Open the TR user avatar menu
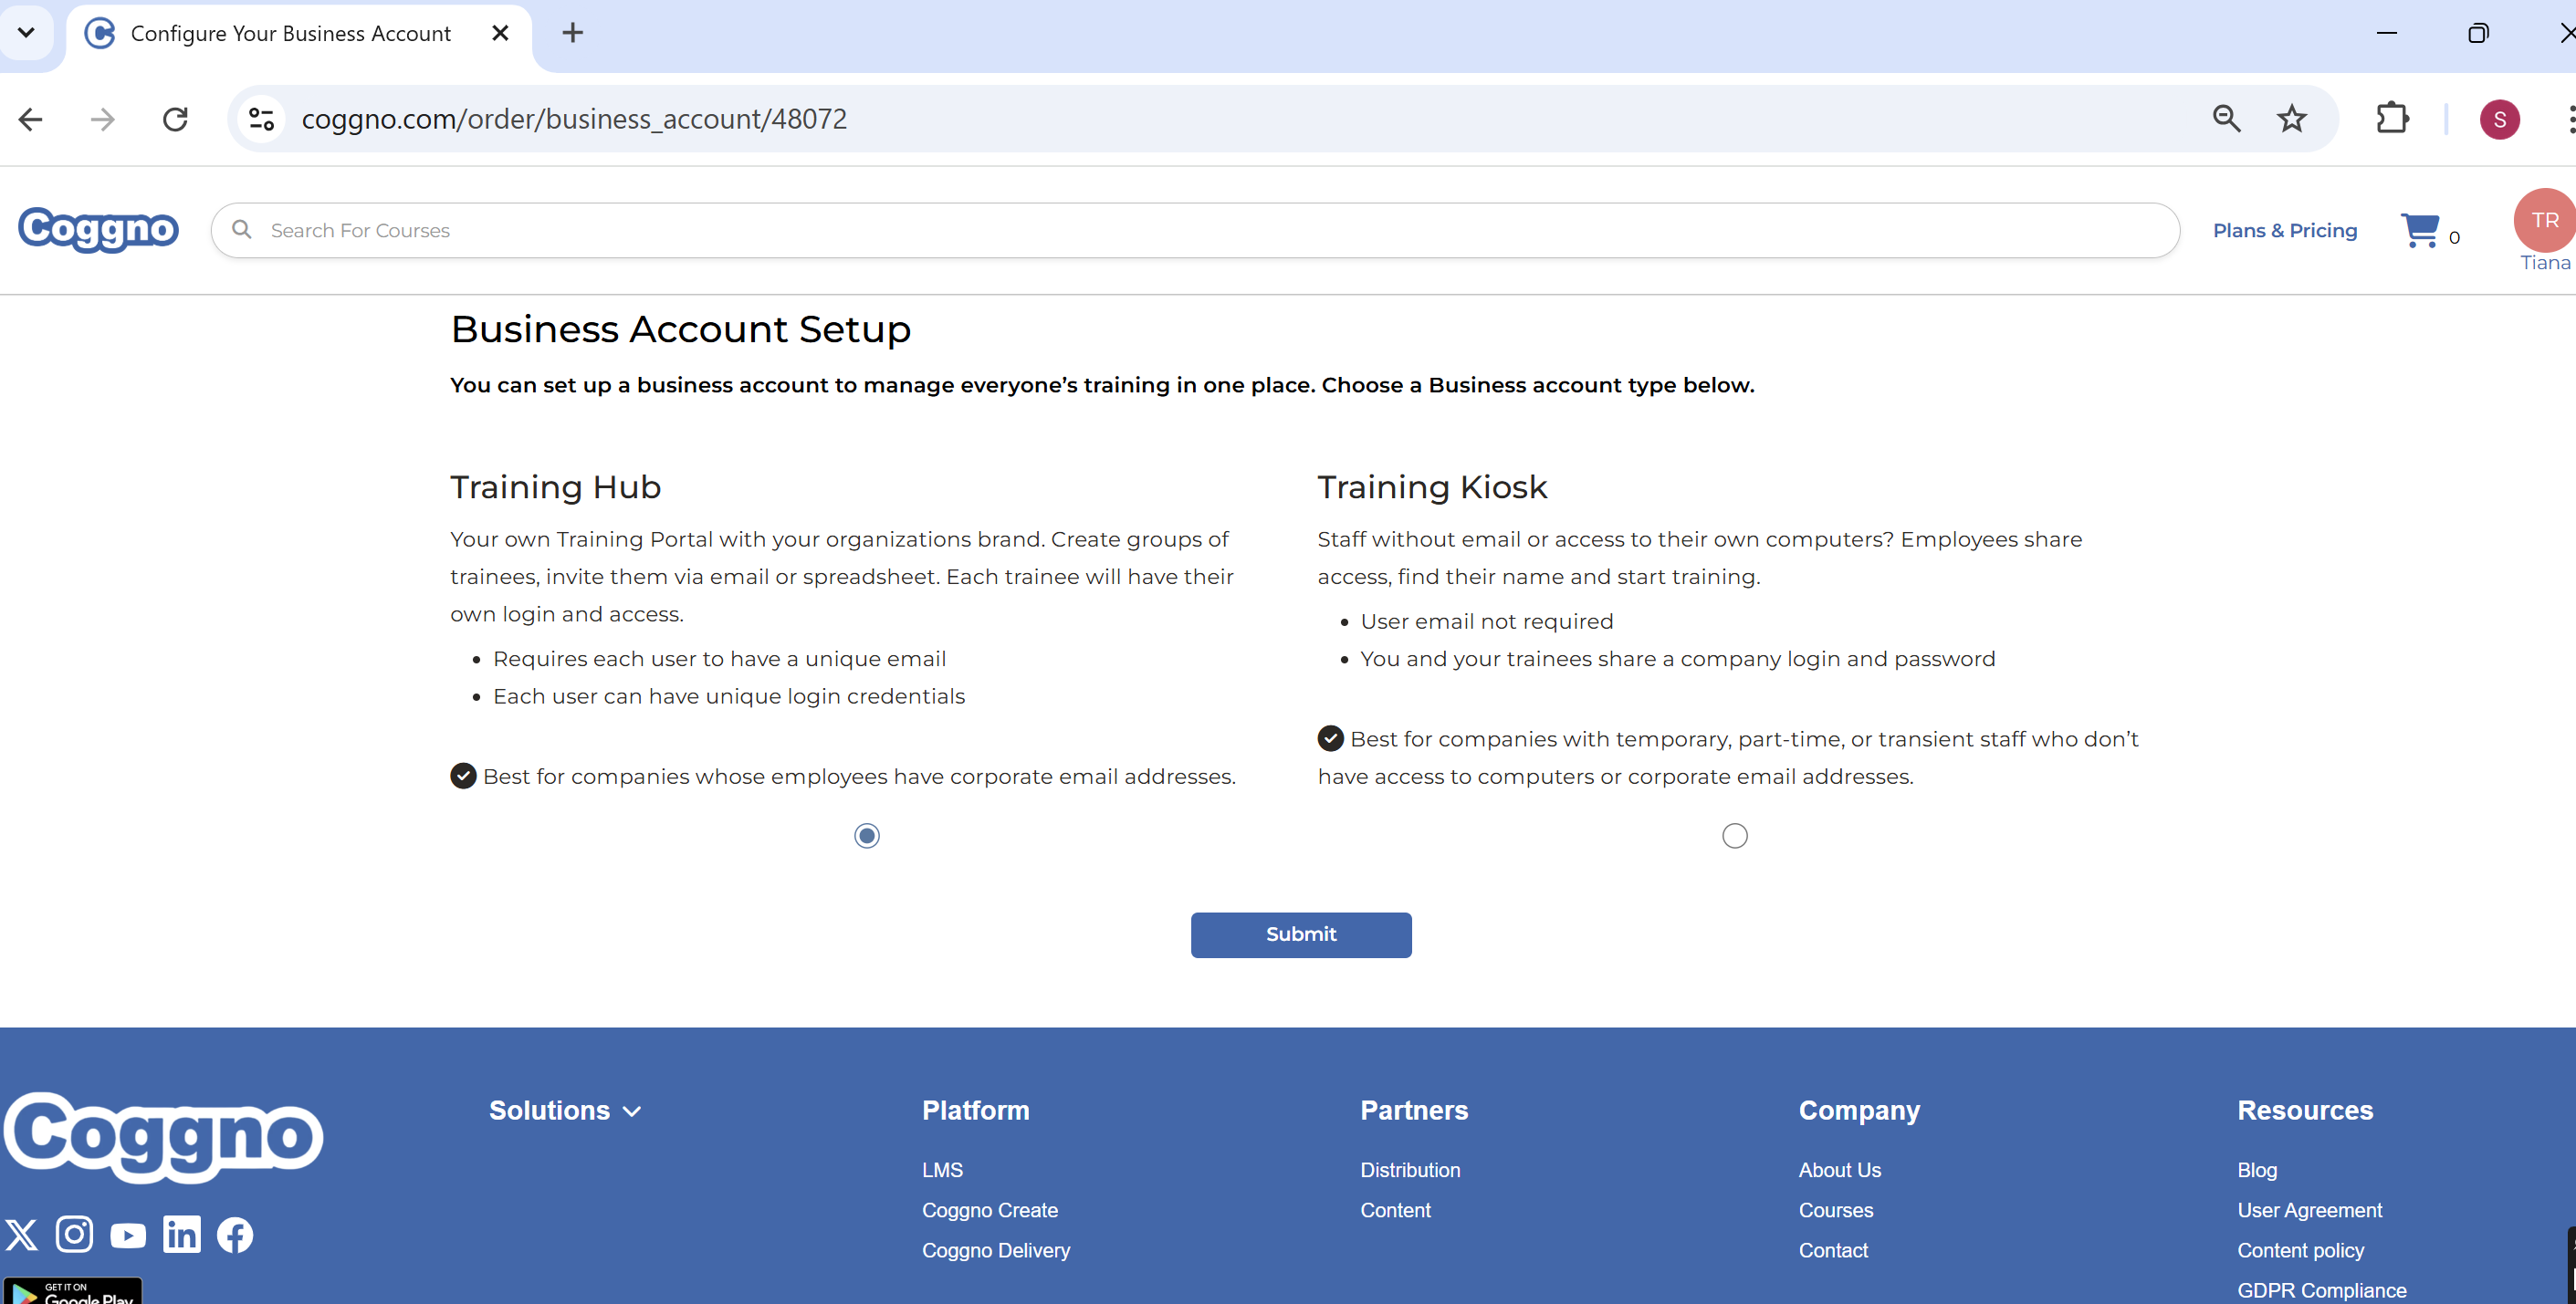Screen dimensions: 2576x1304 pyautogui.click(x=2544, y=220)
